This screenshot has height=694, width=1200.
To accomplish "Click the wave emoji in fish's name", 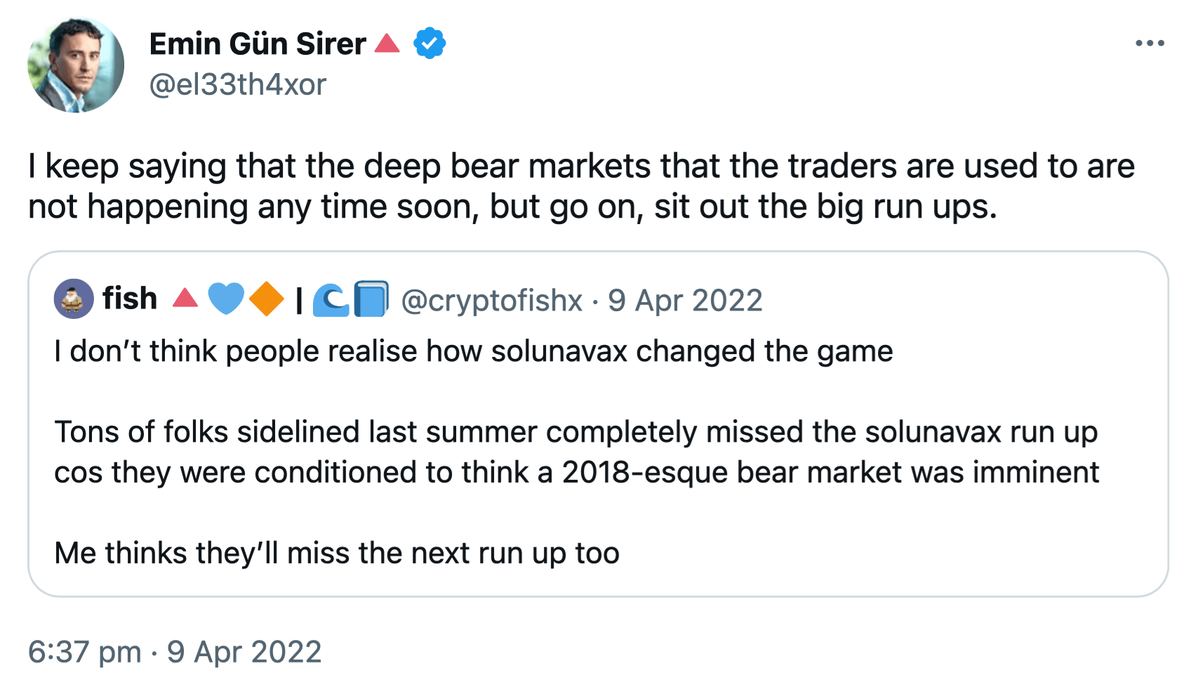I will [x=329, y=299].
